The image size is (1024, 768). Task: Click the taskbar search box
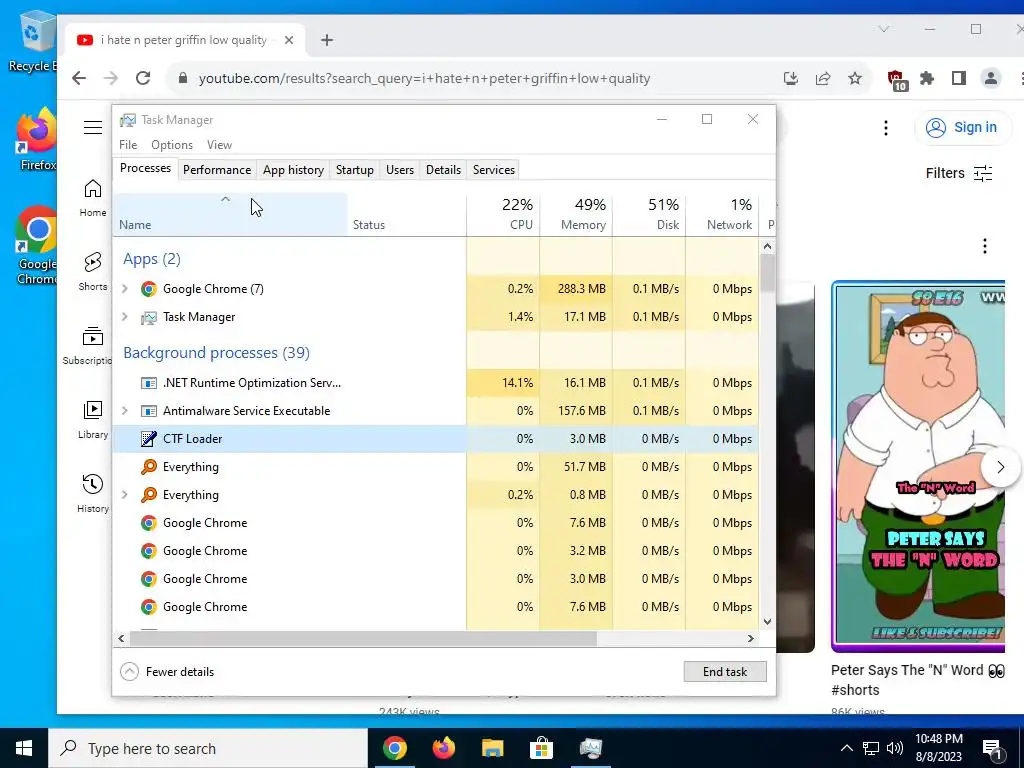[208, 748]
